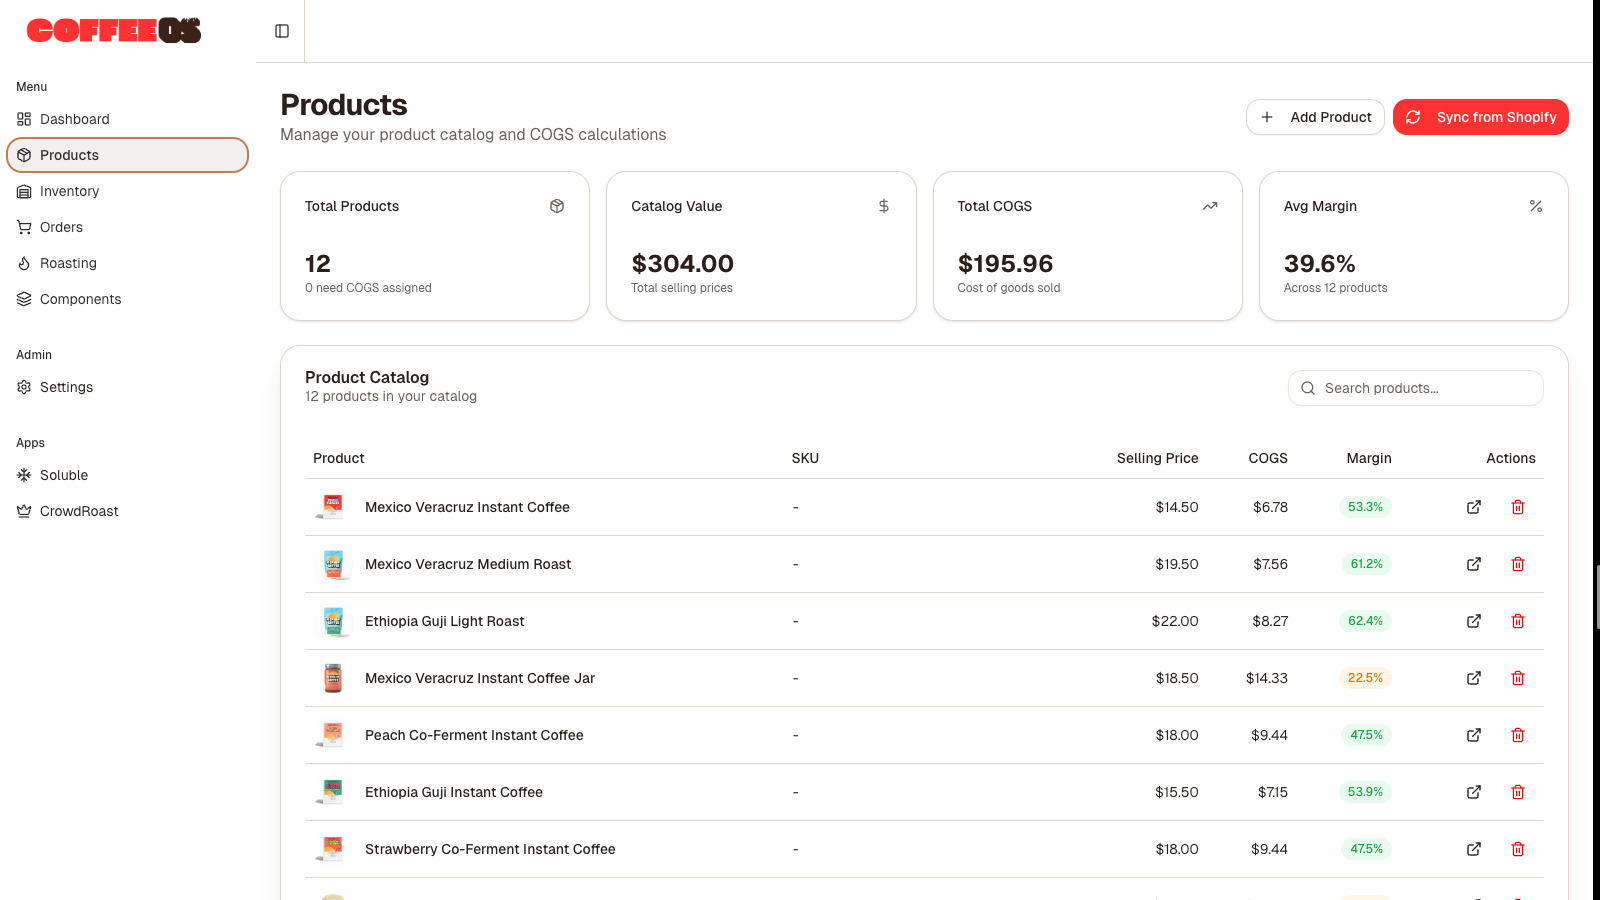
Task: Toggle the sidebar collapse icon
Action: click(282, 31)
